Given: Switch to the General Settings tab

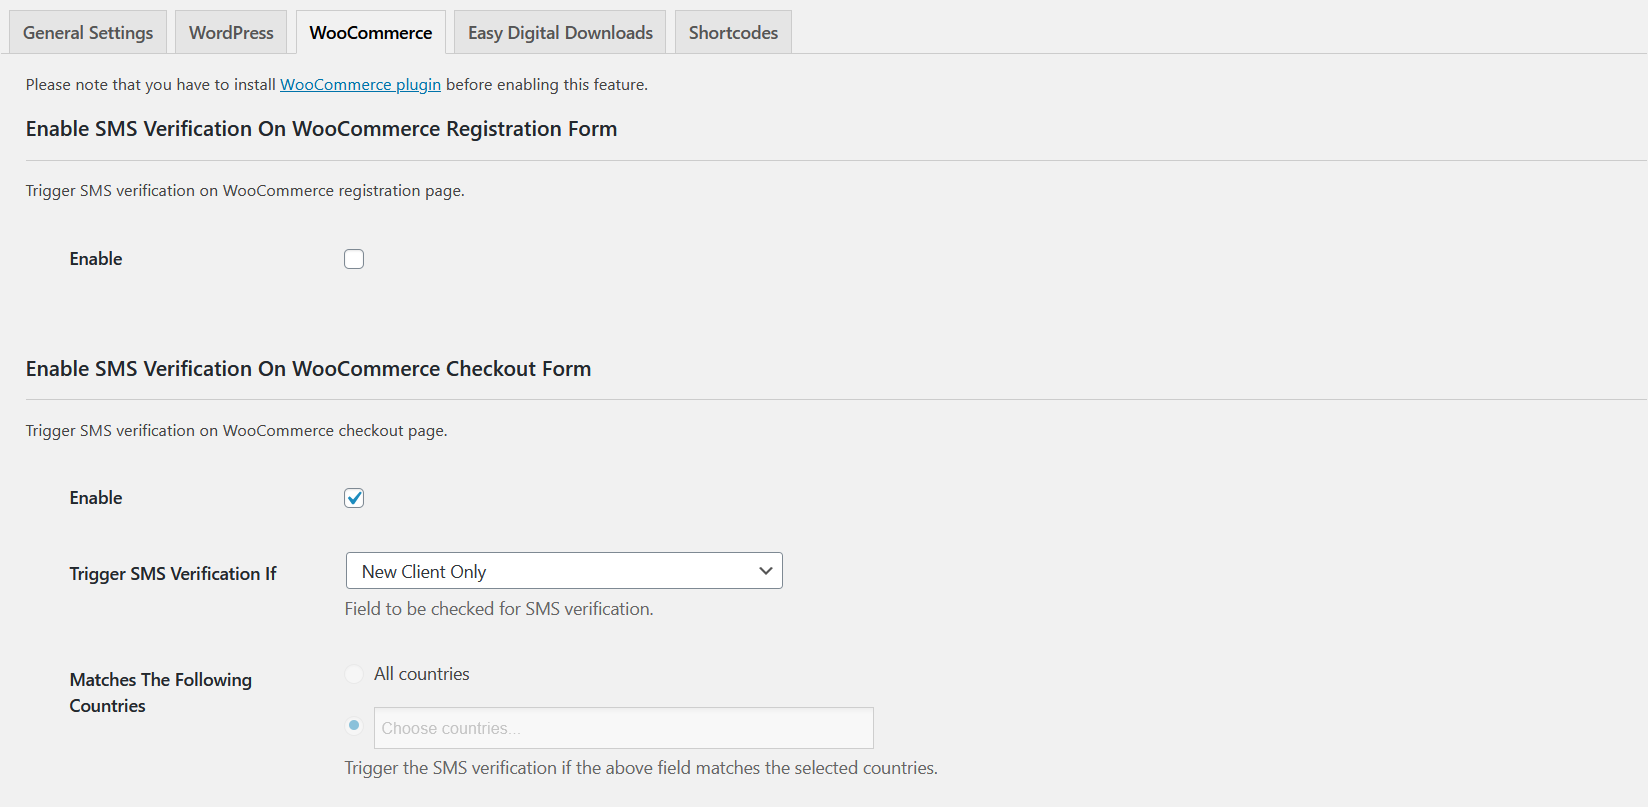Looking at the screenshot, I should [x=88, y=33].
